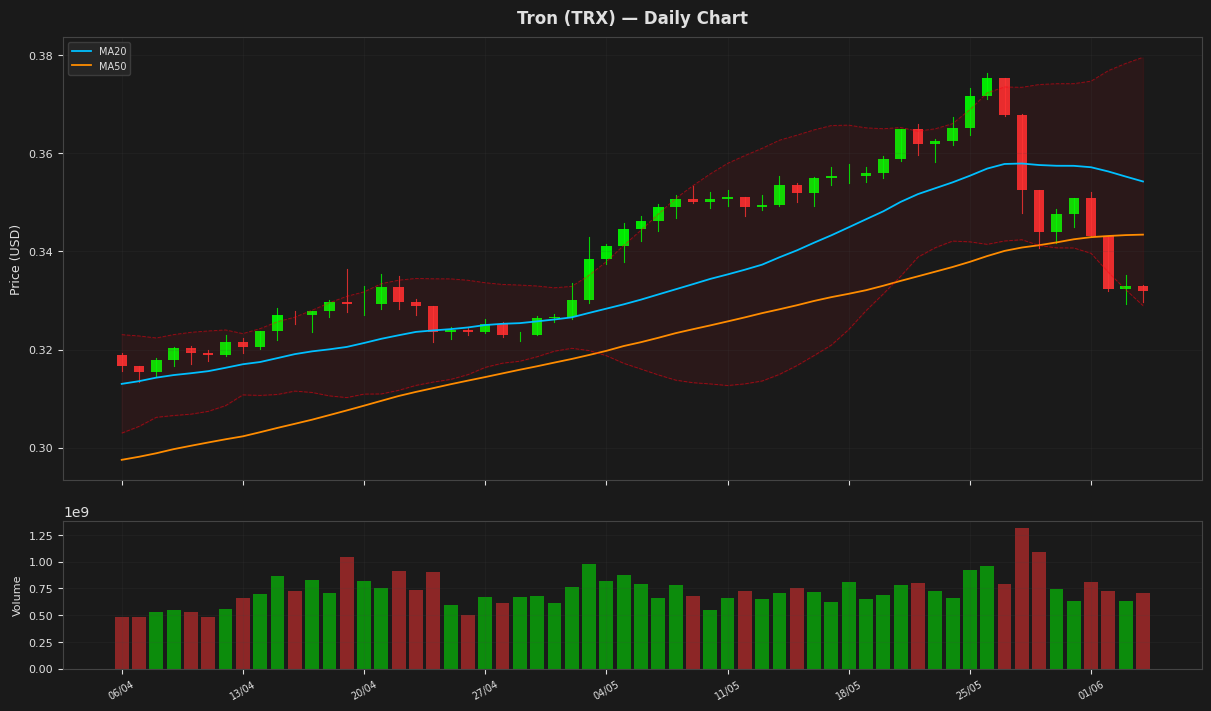Click the "Volume" axis label

(17, 595)
